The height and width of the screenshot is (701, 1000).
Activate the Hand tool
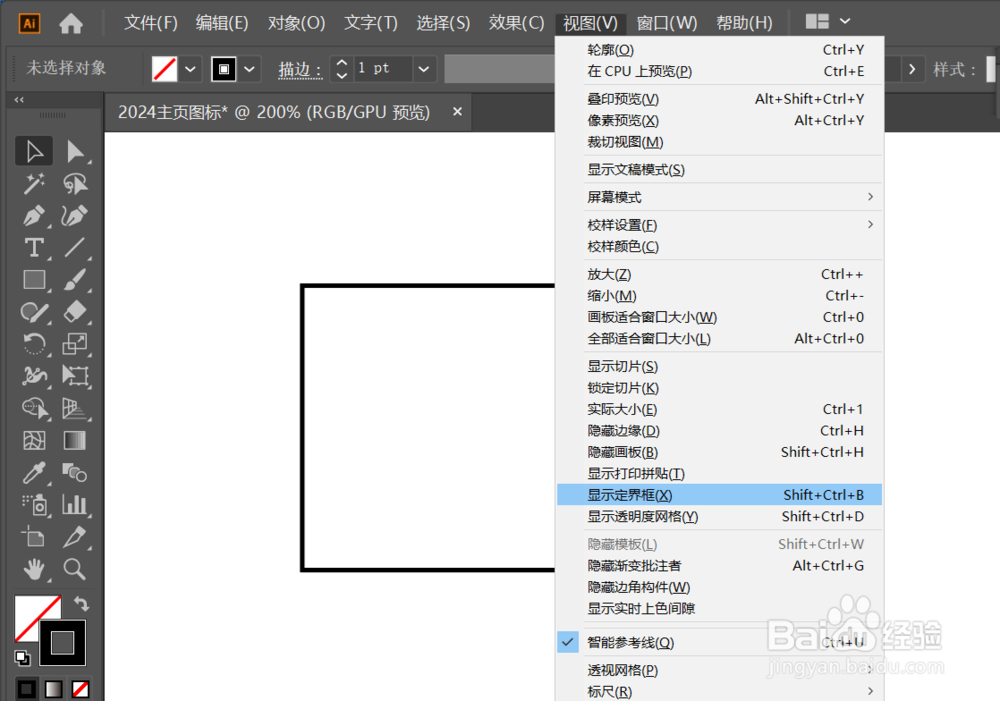(x=34, y=569)
